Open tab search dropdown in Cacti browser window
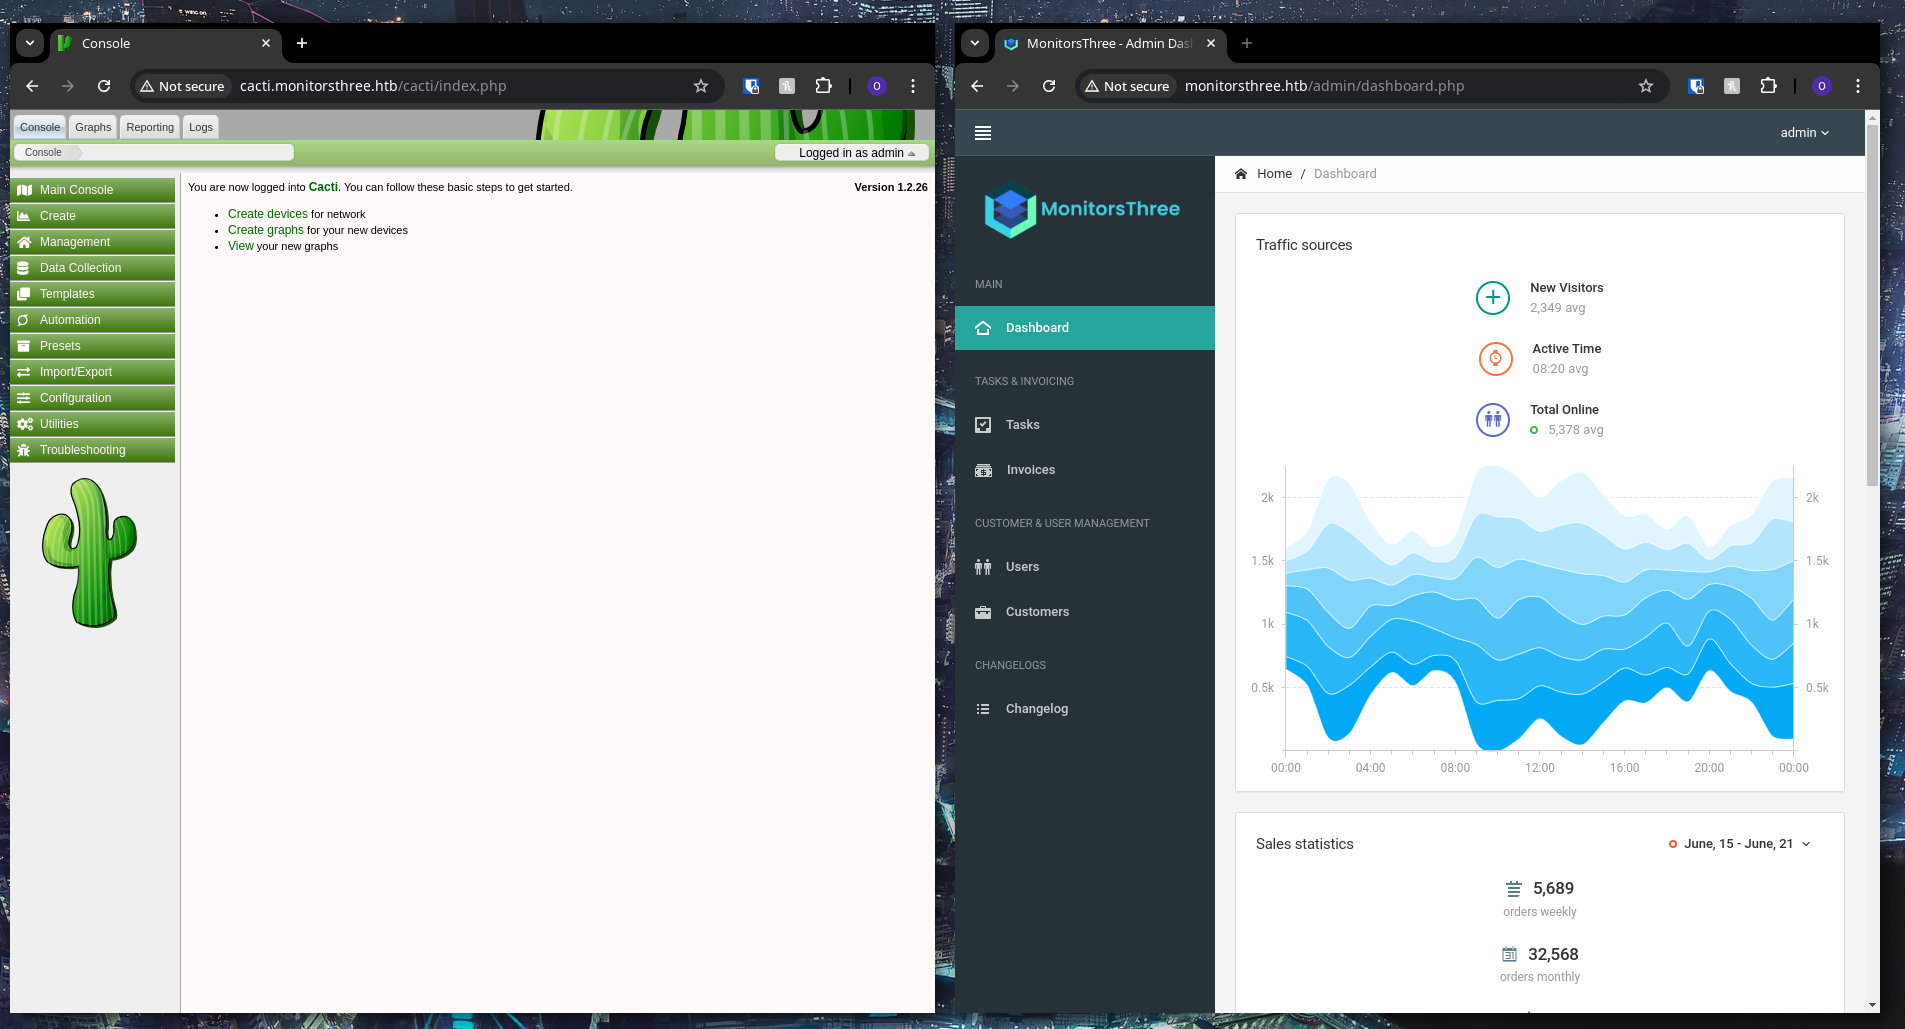Viewport: 1905px width, 1029px height. (x=30, y=43)
